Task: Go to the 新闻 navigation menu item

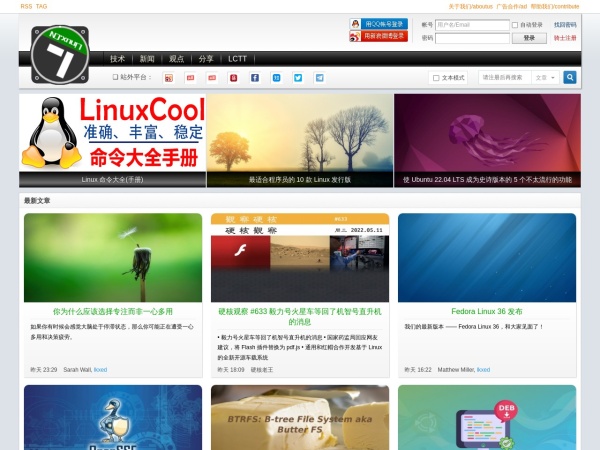Action: 147,59
